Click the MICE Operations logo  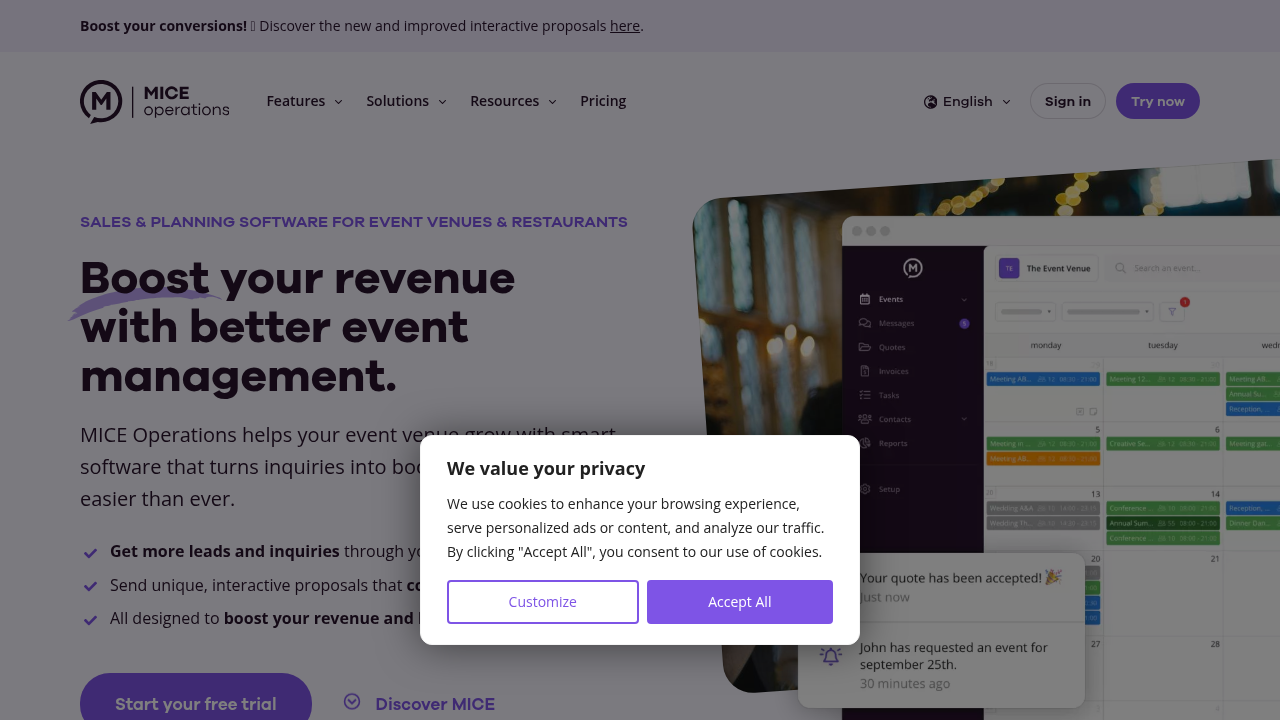(x=155, y=101)
